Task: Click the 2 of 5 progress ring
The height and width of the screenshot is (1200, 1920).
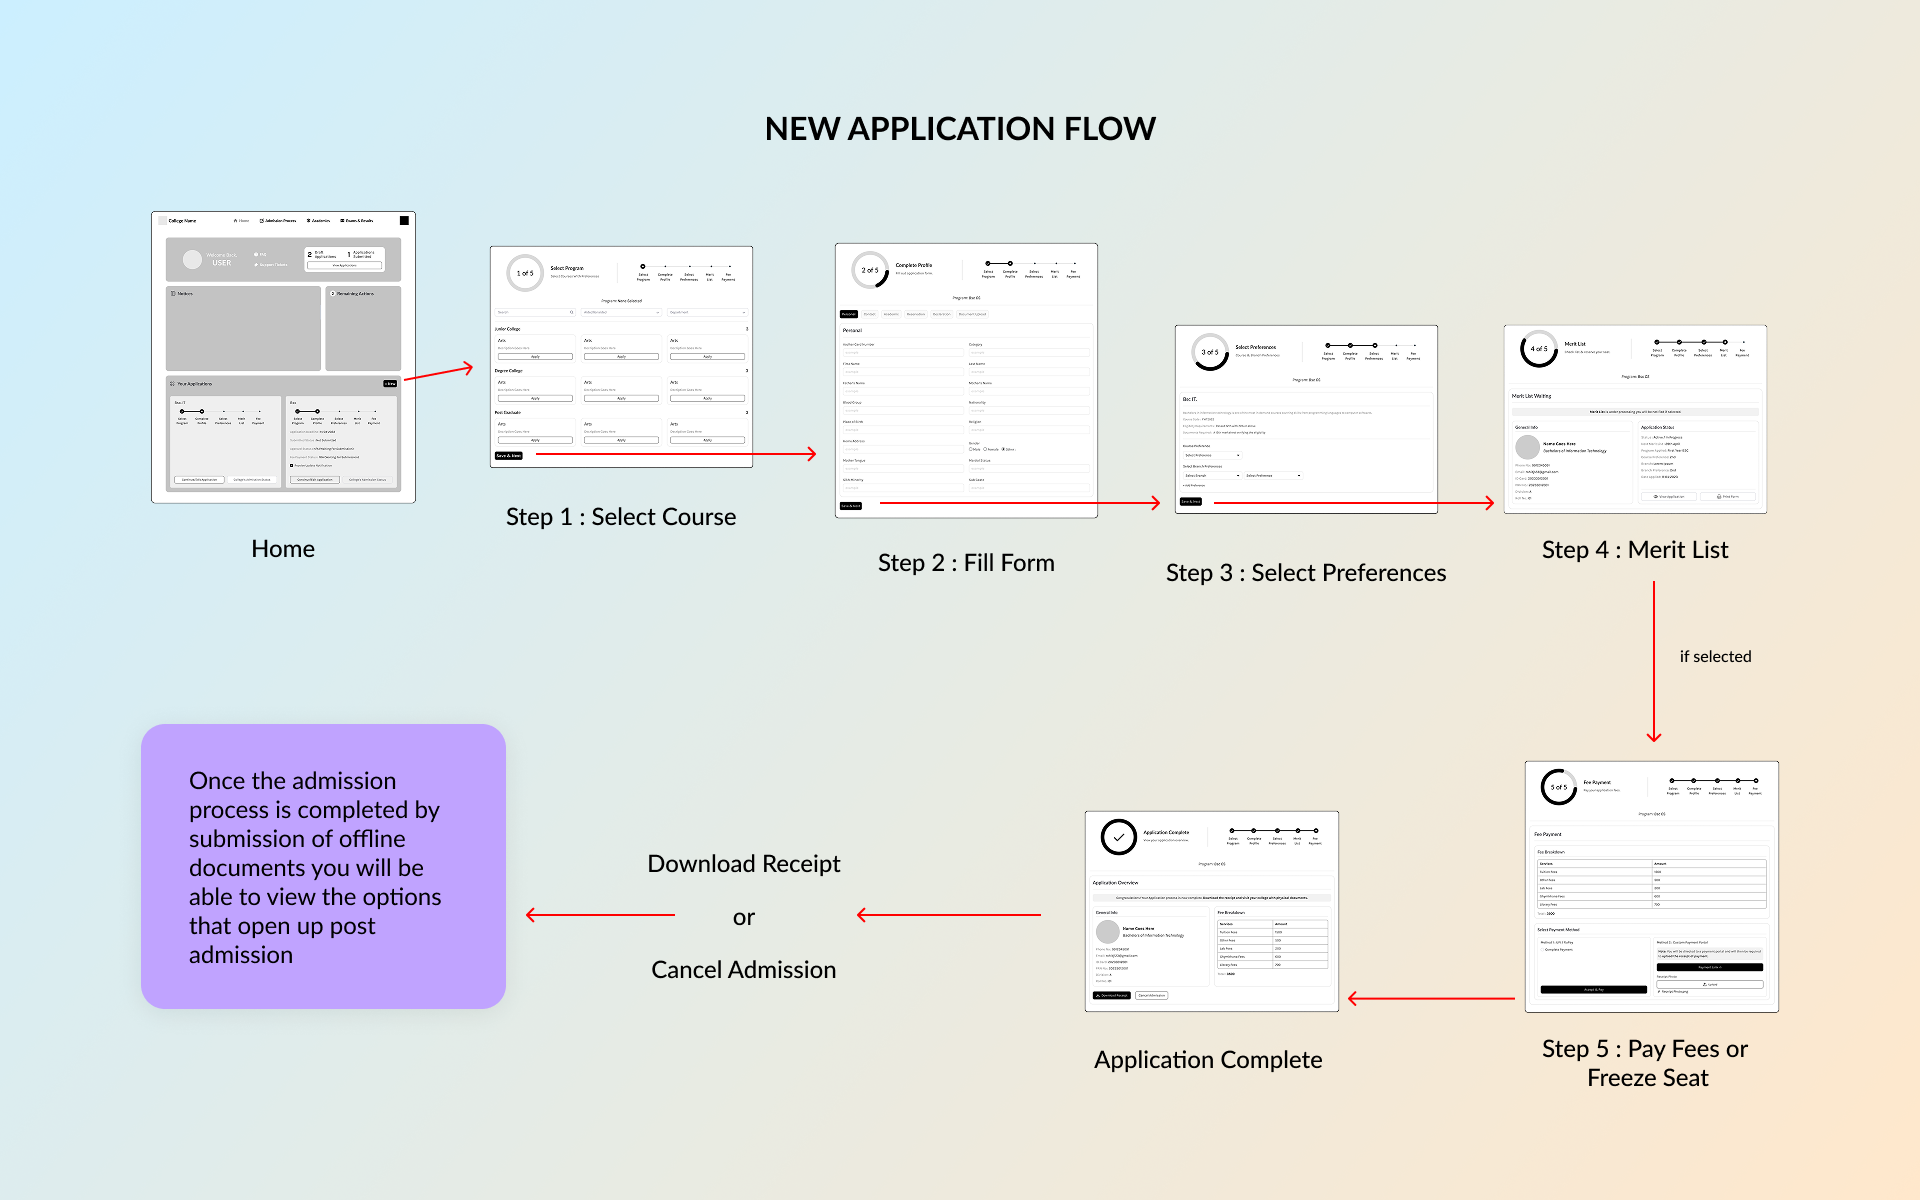Action: (x=870, y=270)
